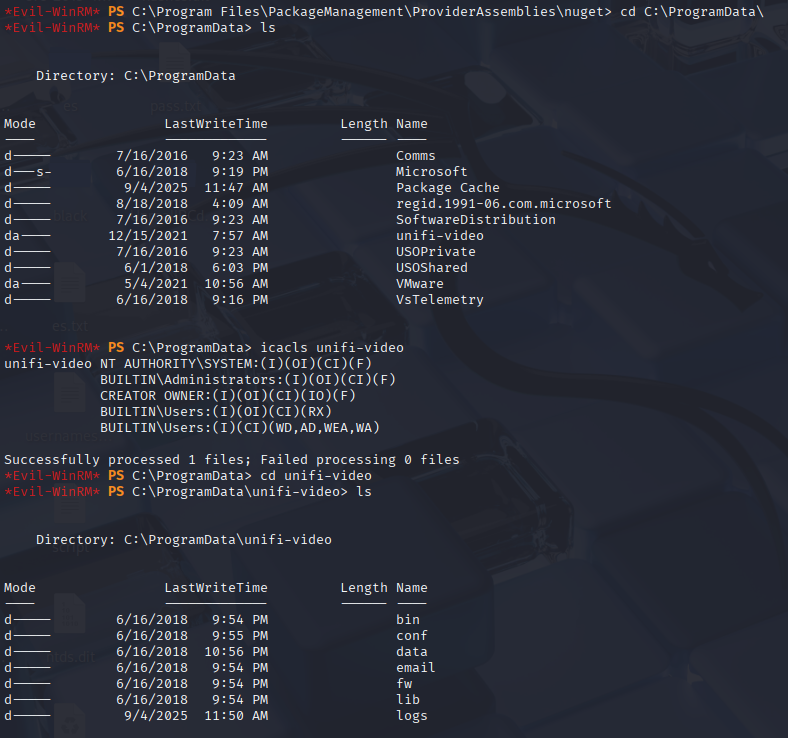Click the 'CREATOR OWNER' ACL line
The height and width of the screenshot is (738, 788).
(228, 396)
